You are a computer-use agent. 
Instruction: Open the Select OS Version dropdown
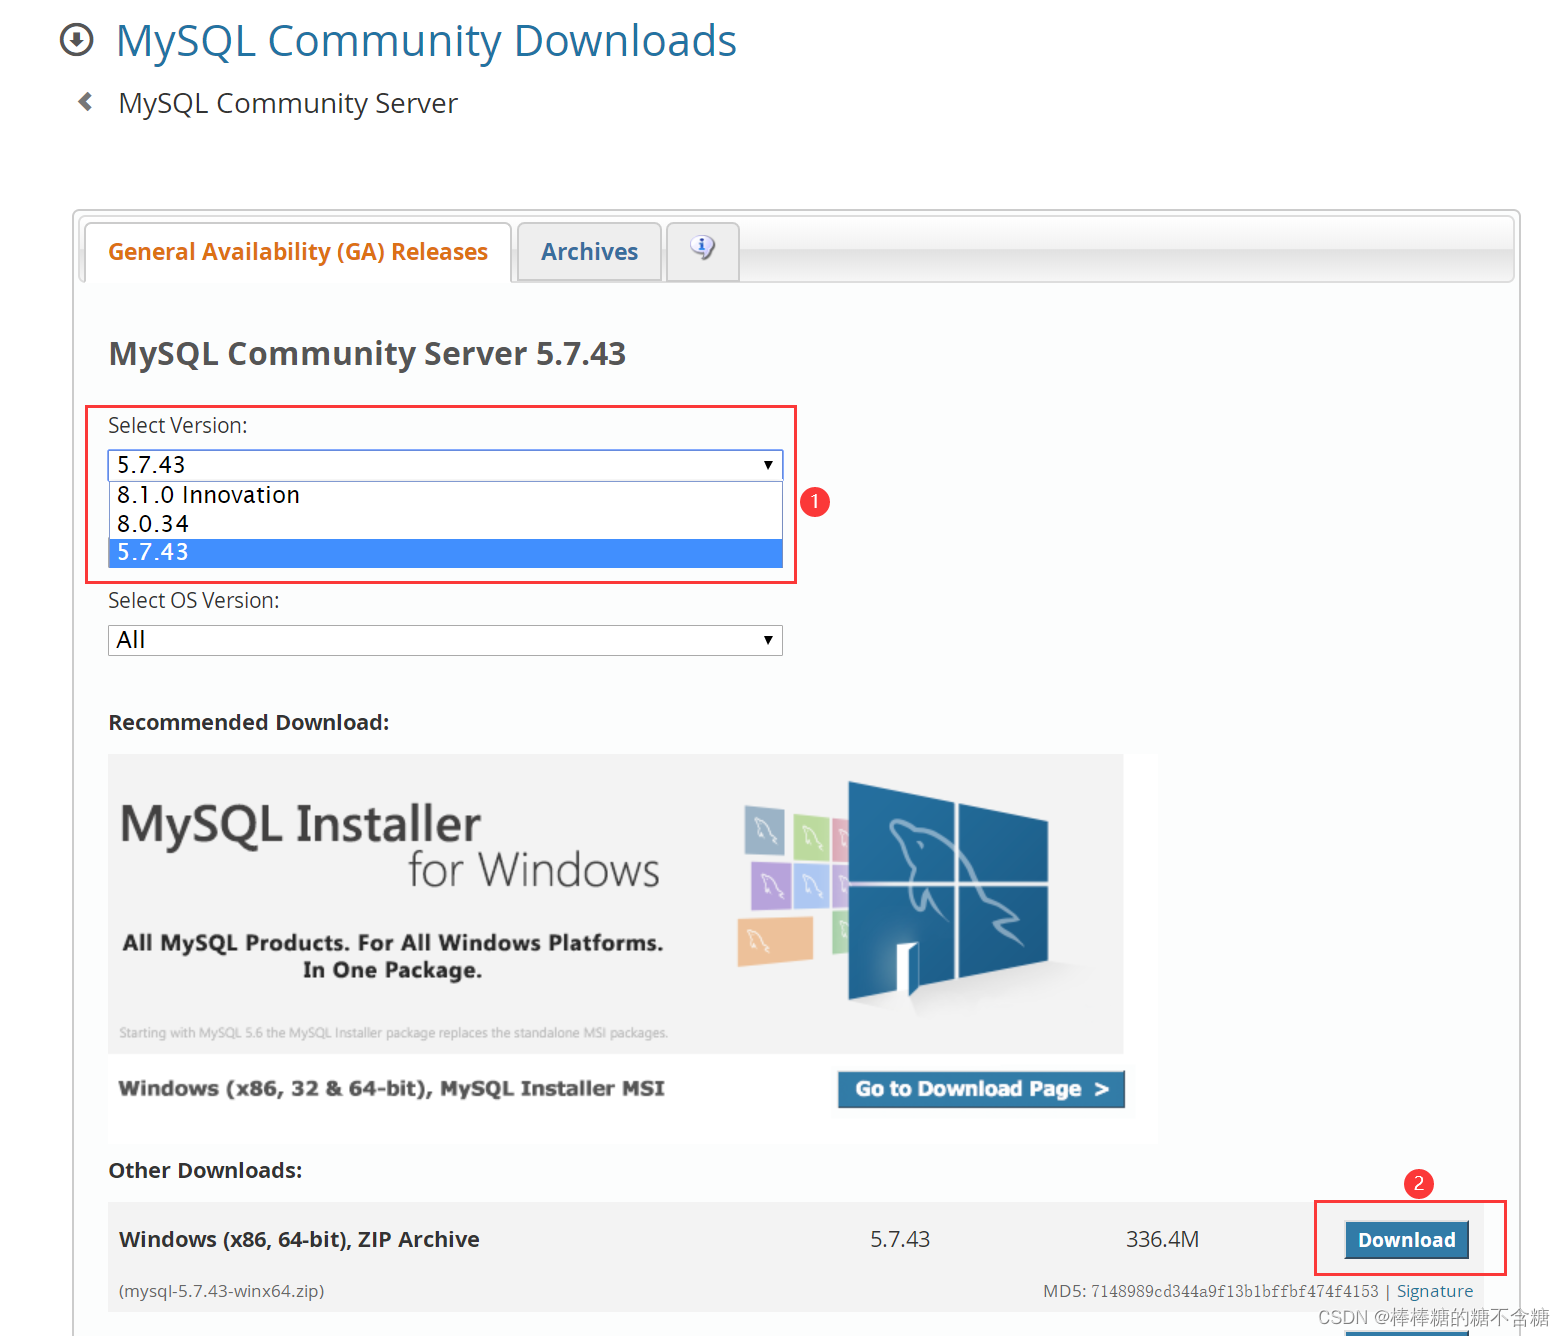coord(445,640)
